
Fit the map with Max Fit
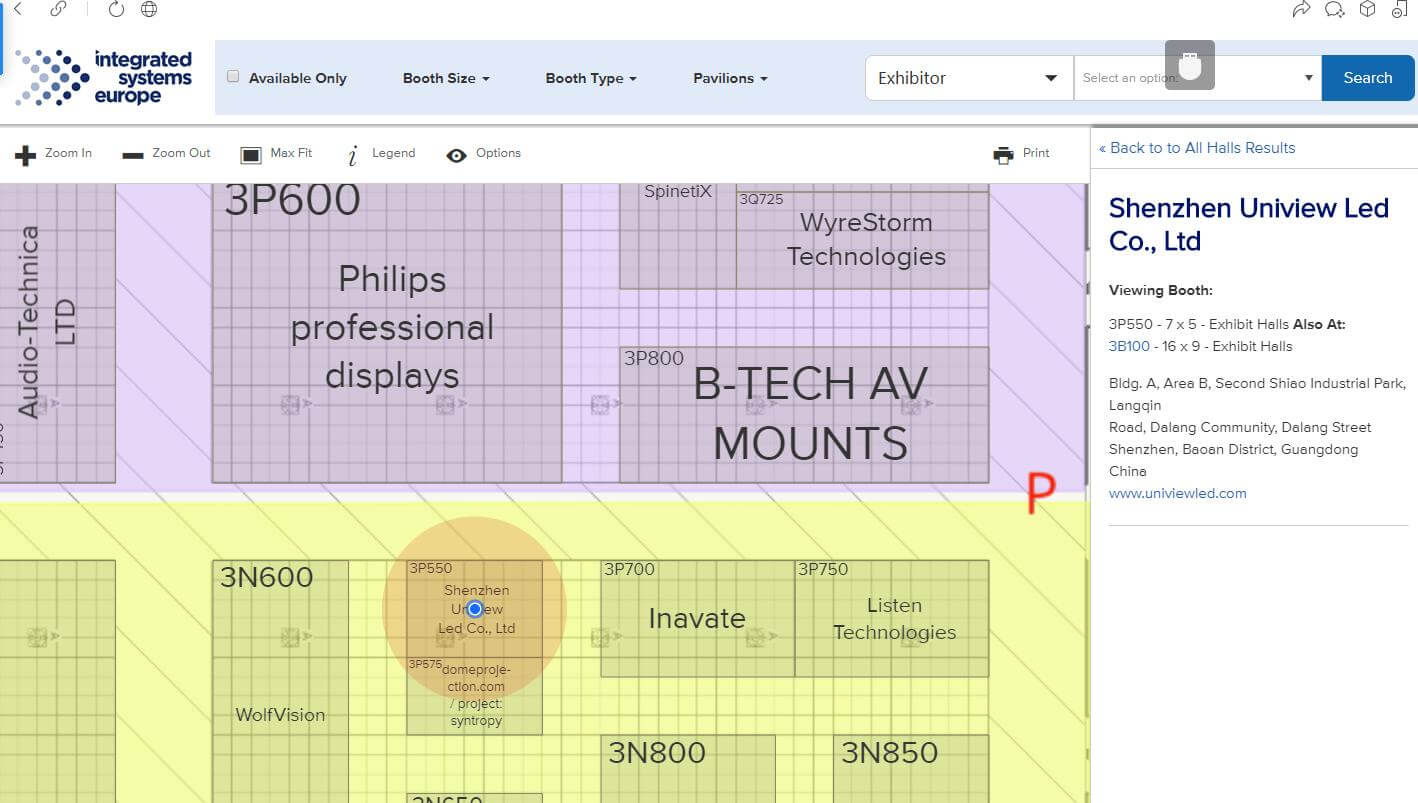[276, 154]
